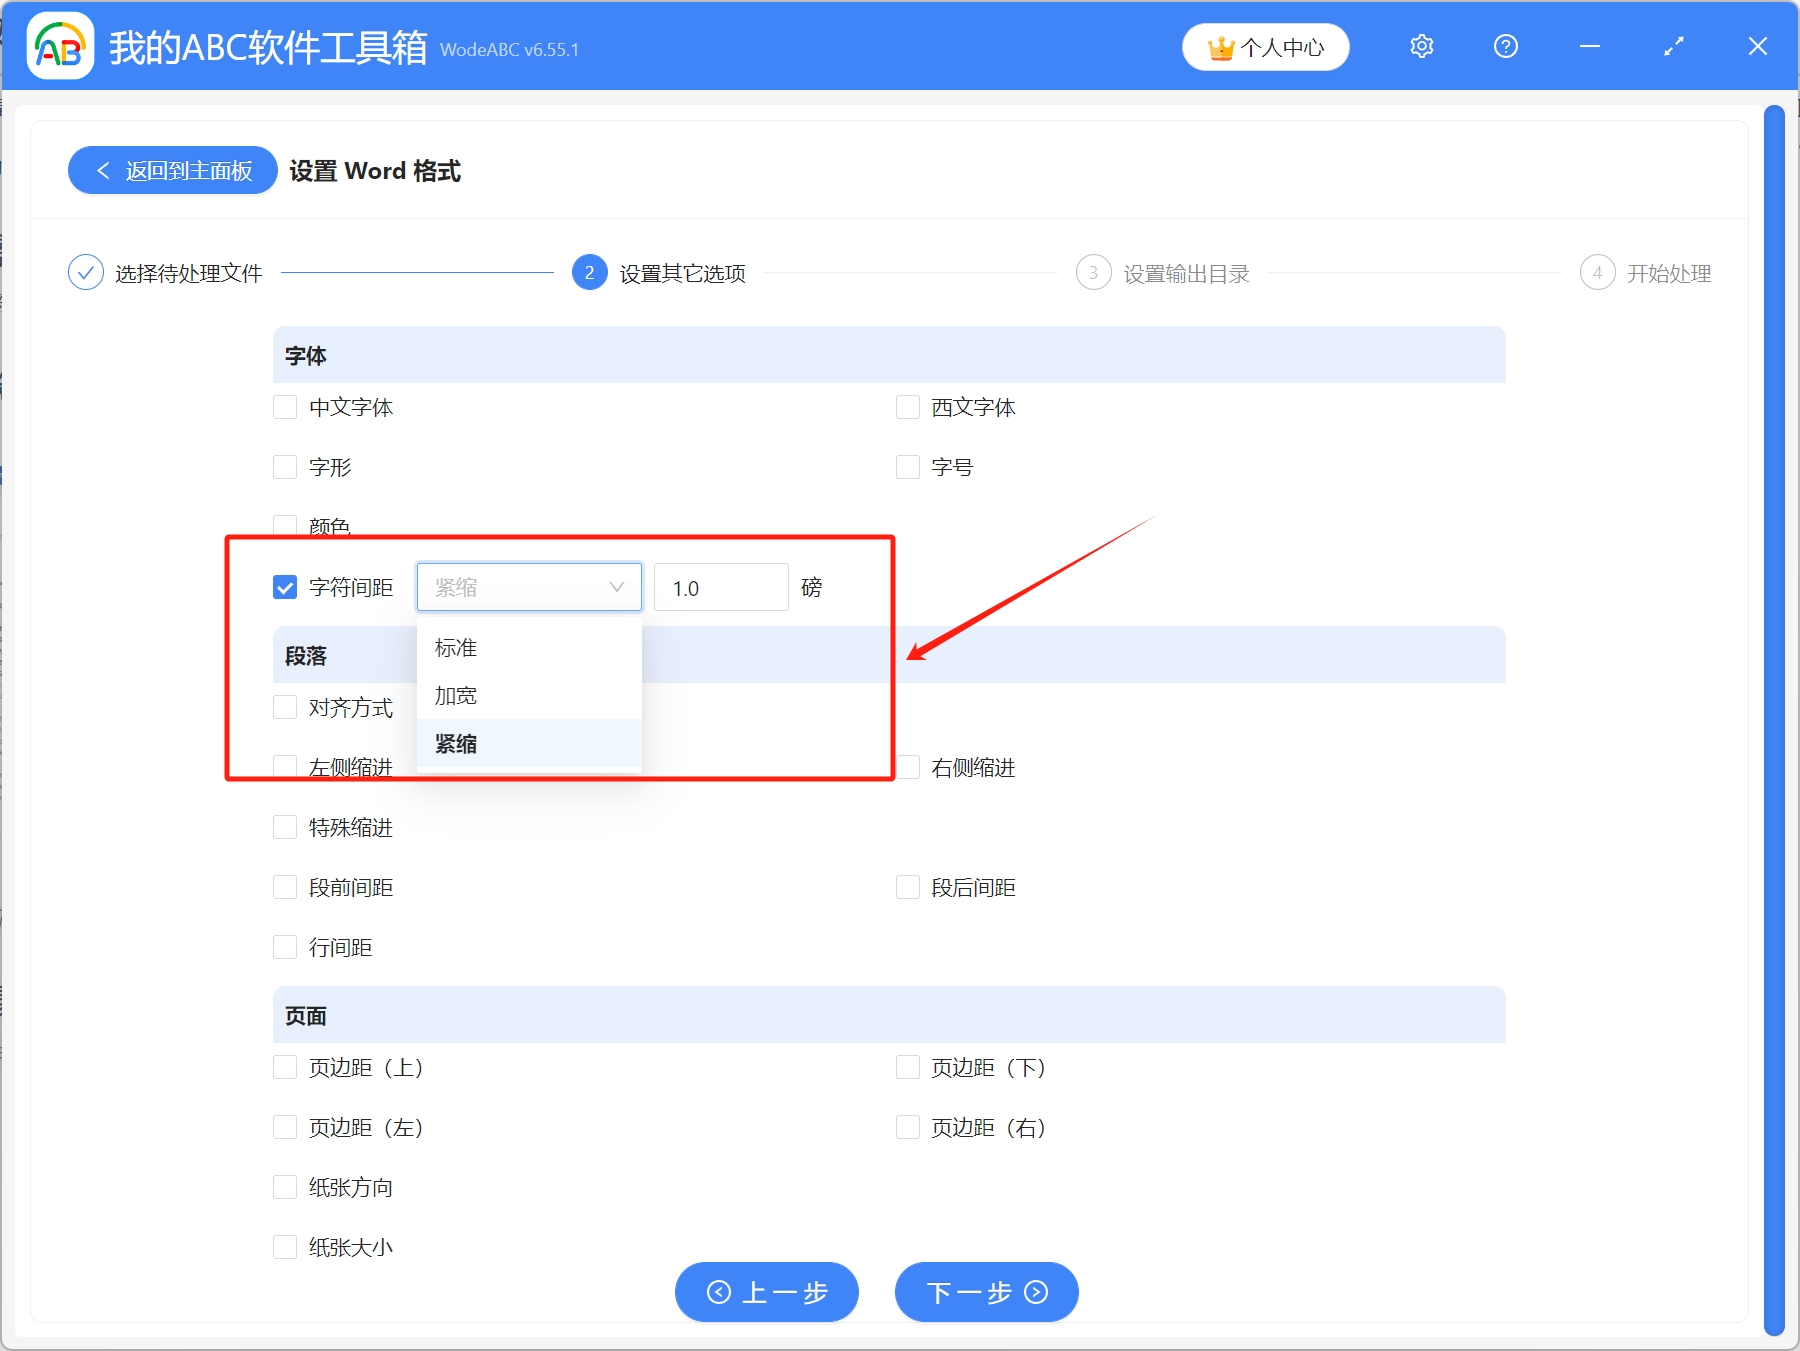The width and height of the screenshot is (1800, 1351).
Task: Enable the 中文字体 checkbox
Action: click(x=284, y=407)
